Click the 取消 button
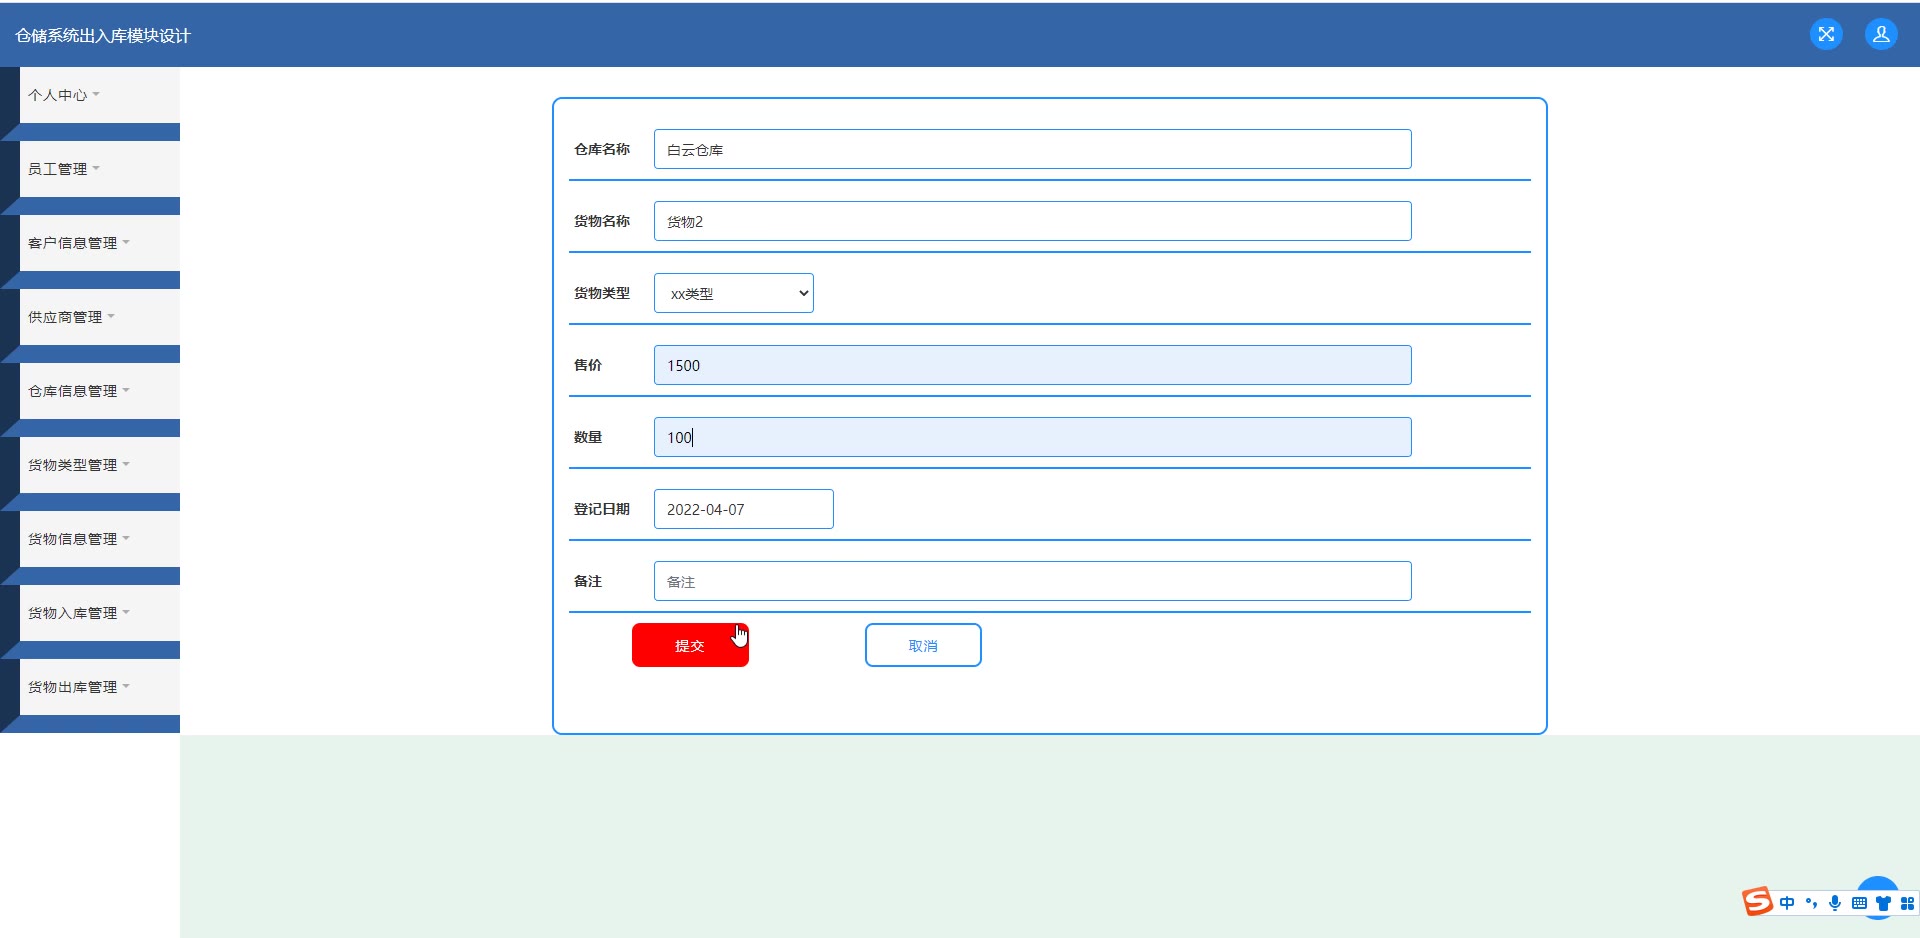 [x=923, y=645]
